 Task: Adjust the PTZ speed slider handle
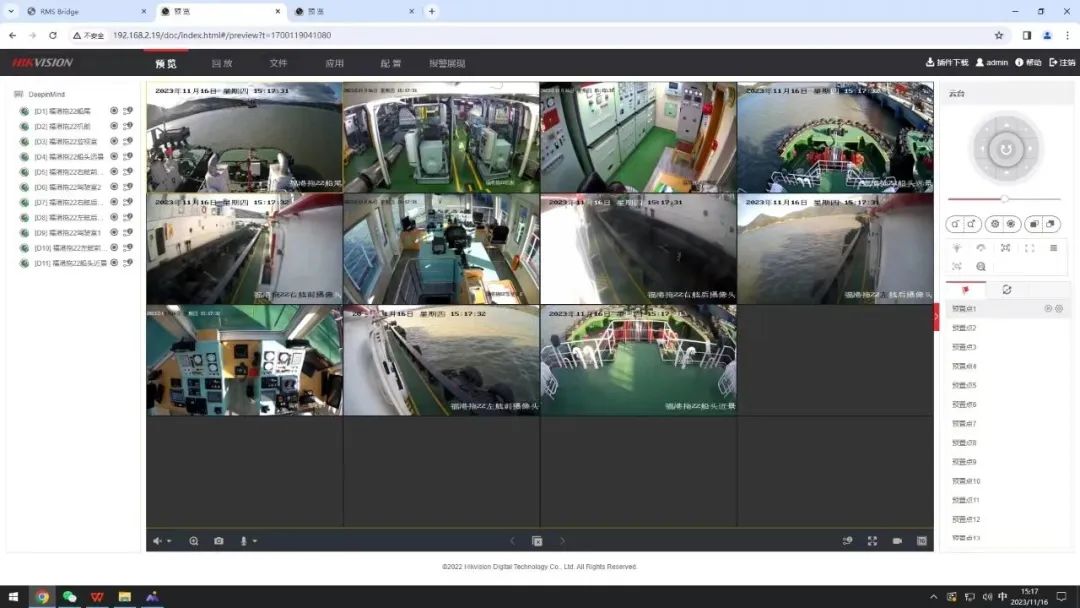1004,199
